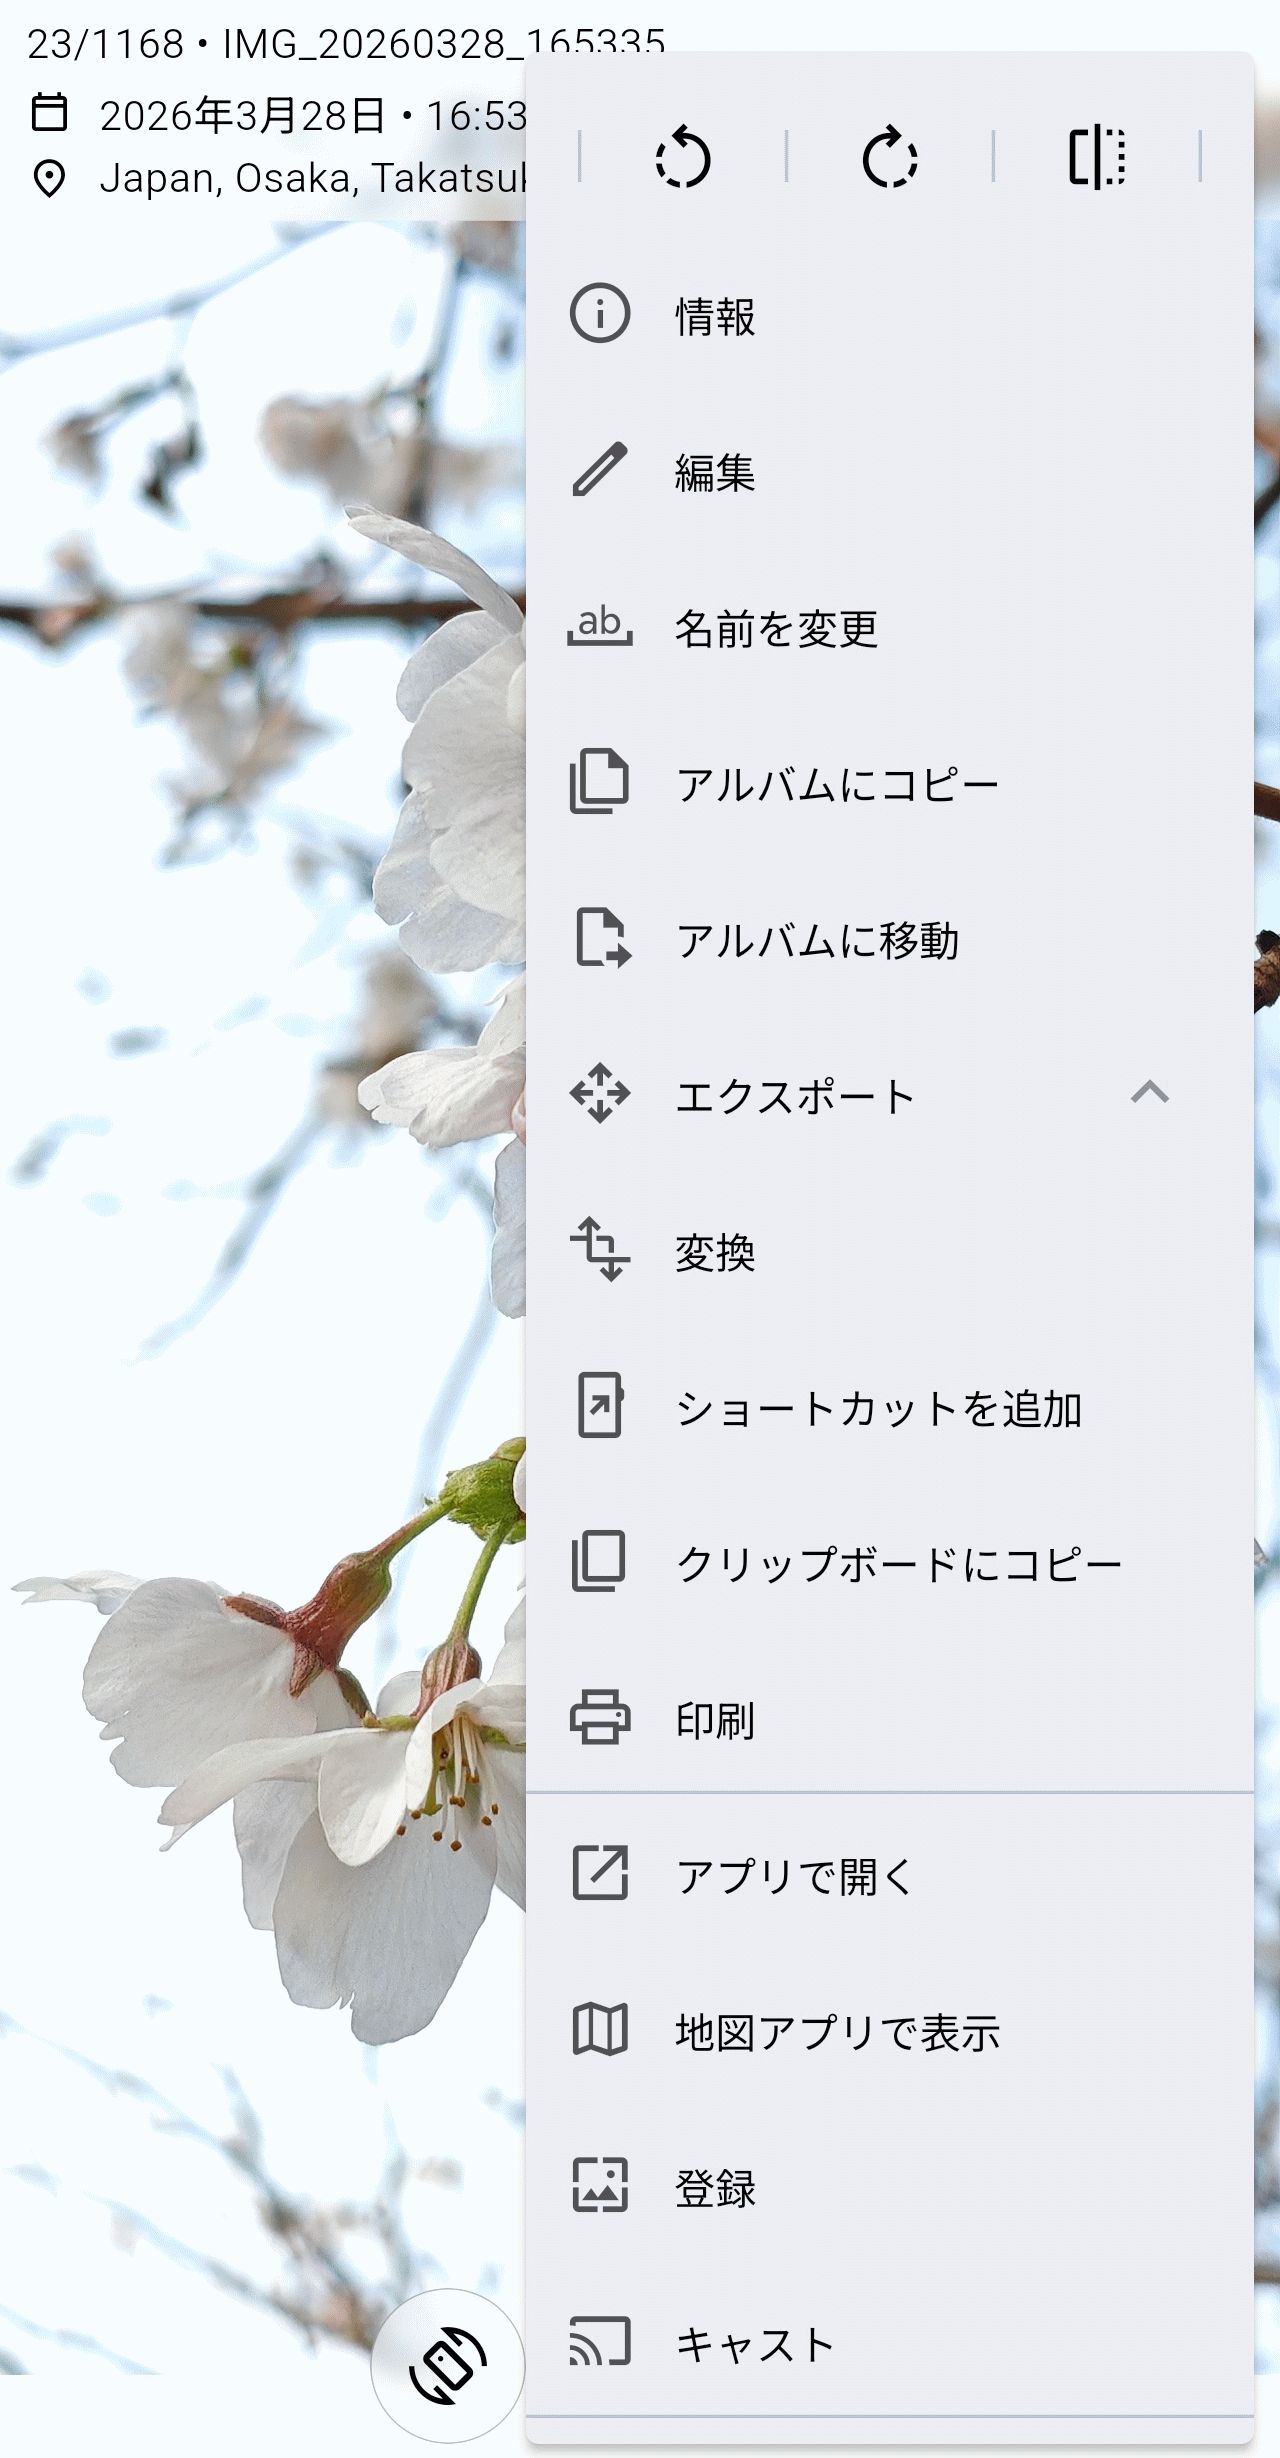Tap the 変換 convert icon
This screenshot has height=2458, width=1280.
[x=600, y=1250]
